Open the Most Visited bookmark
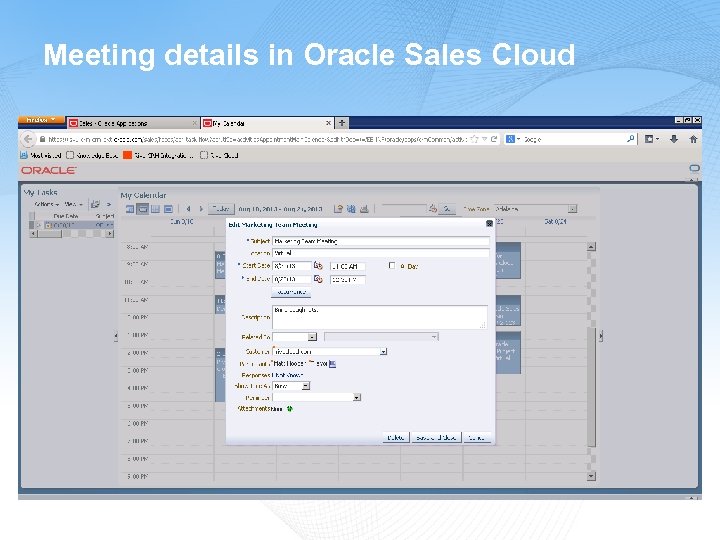Viewport: 720px width, 540px height. pos(40,155)
